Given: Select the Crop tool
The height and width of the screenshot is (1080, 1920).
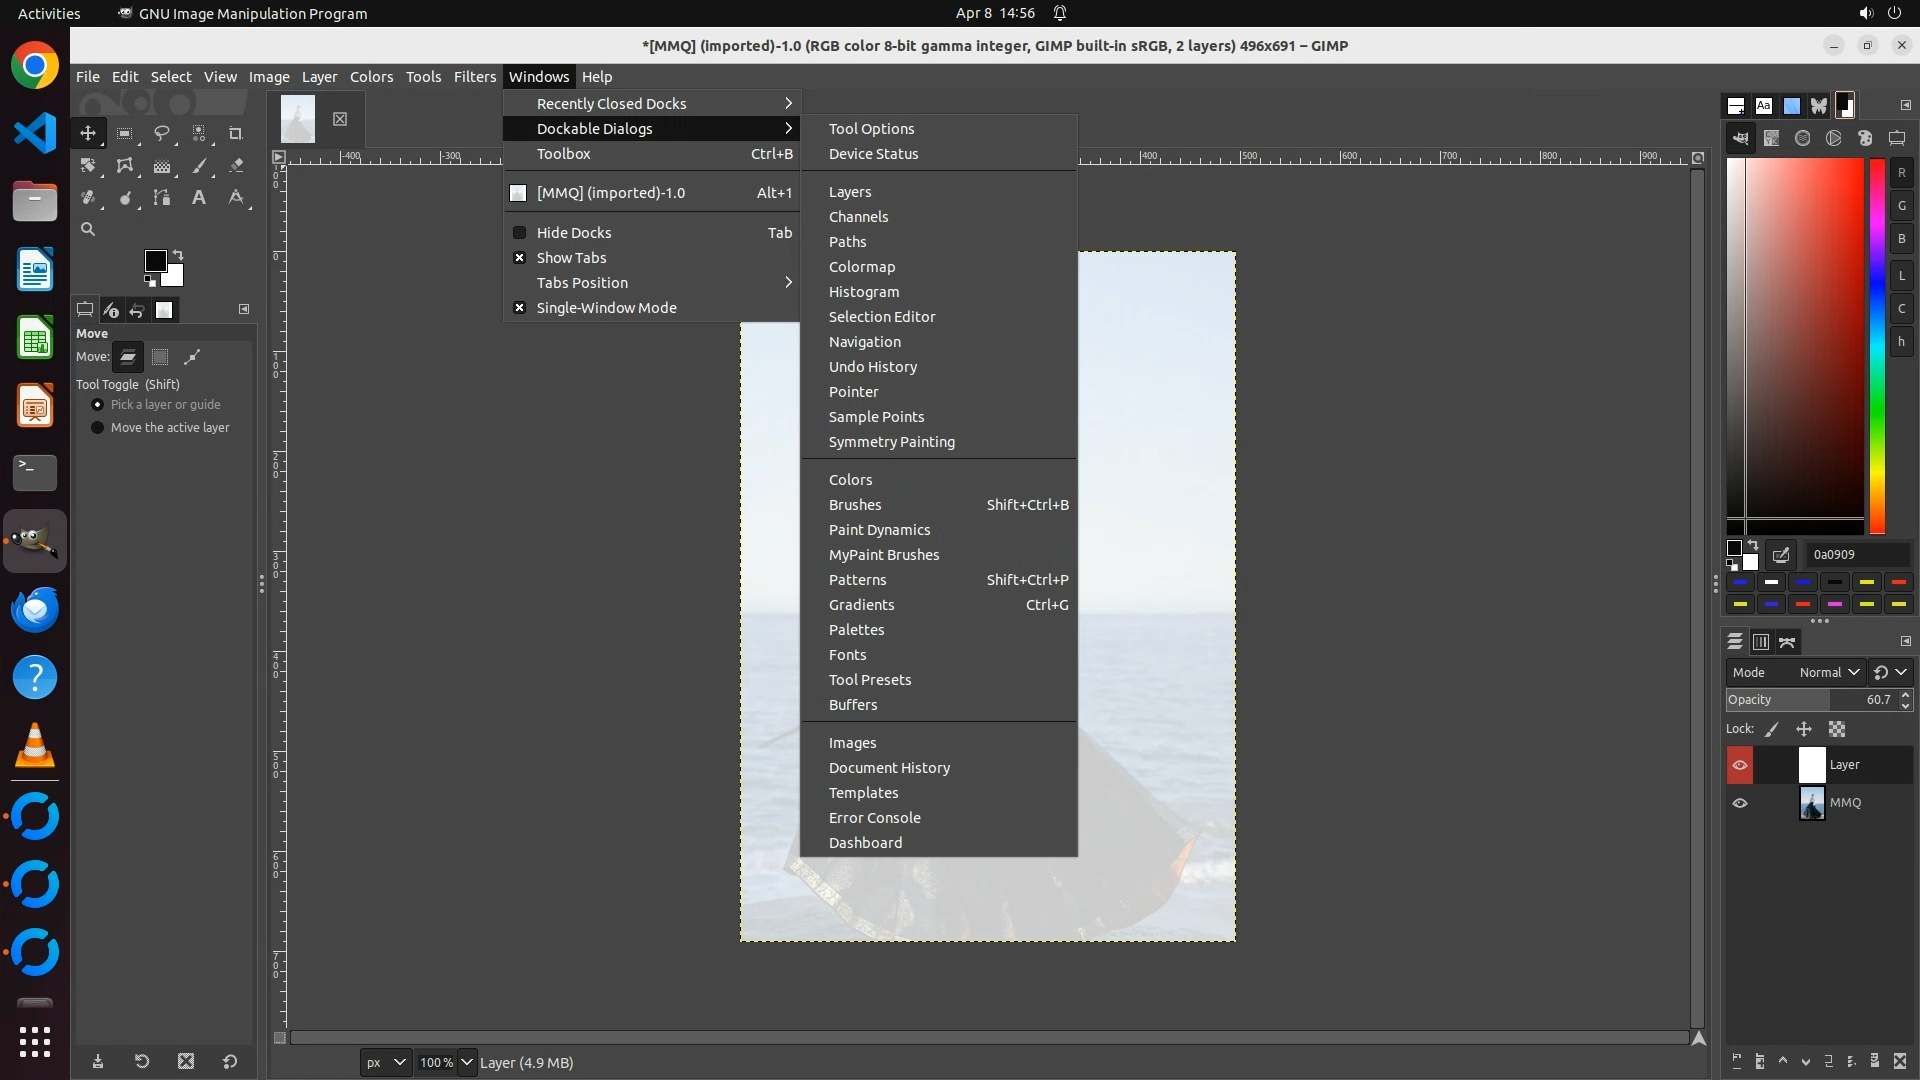Looking at the screenshot, I should coord(236,133).
